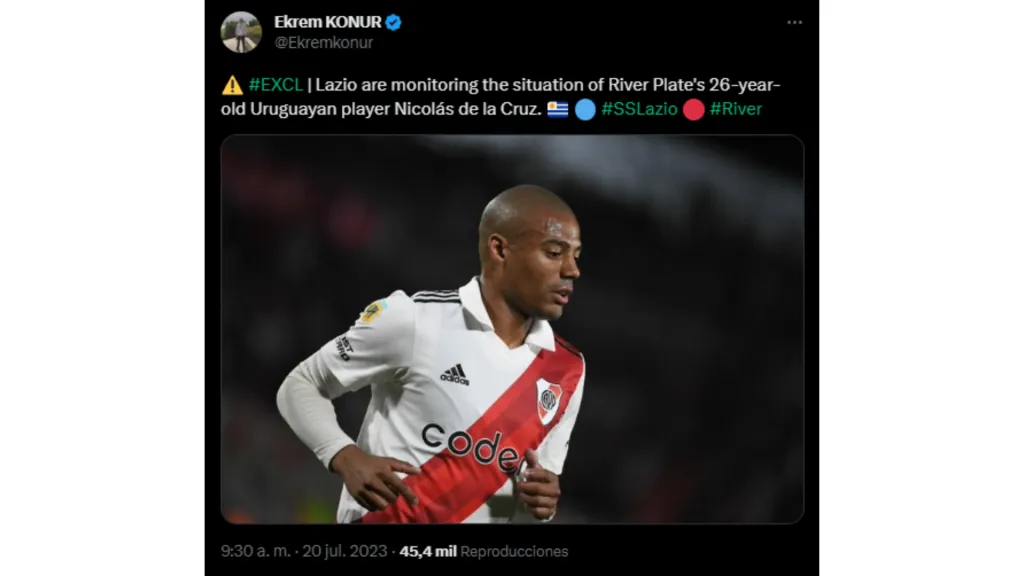
Task: Open the @Ekremkonur handle
Action: tap(323, 42)
